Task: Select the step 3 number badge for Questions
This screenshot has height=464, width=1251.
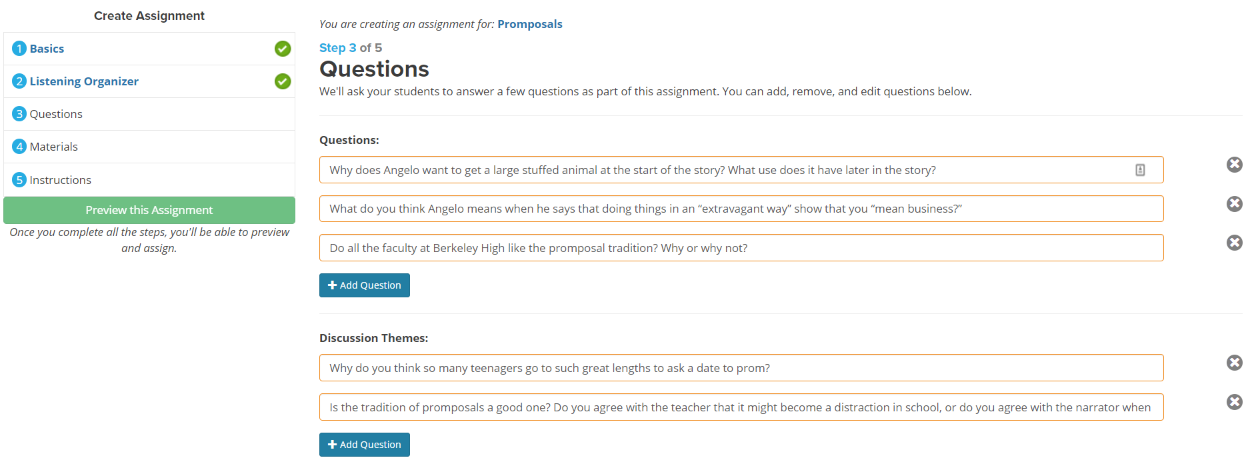Action: (19, 114)
